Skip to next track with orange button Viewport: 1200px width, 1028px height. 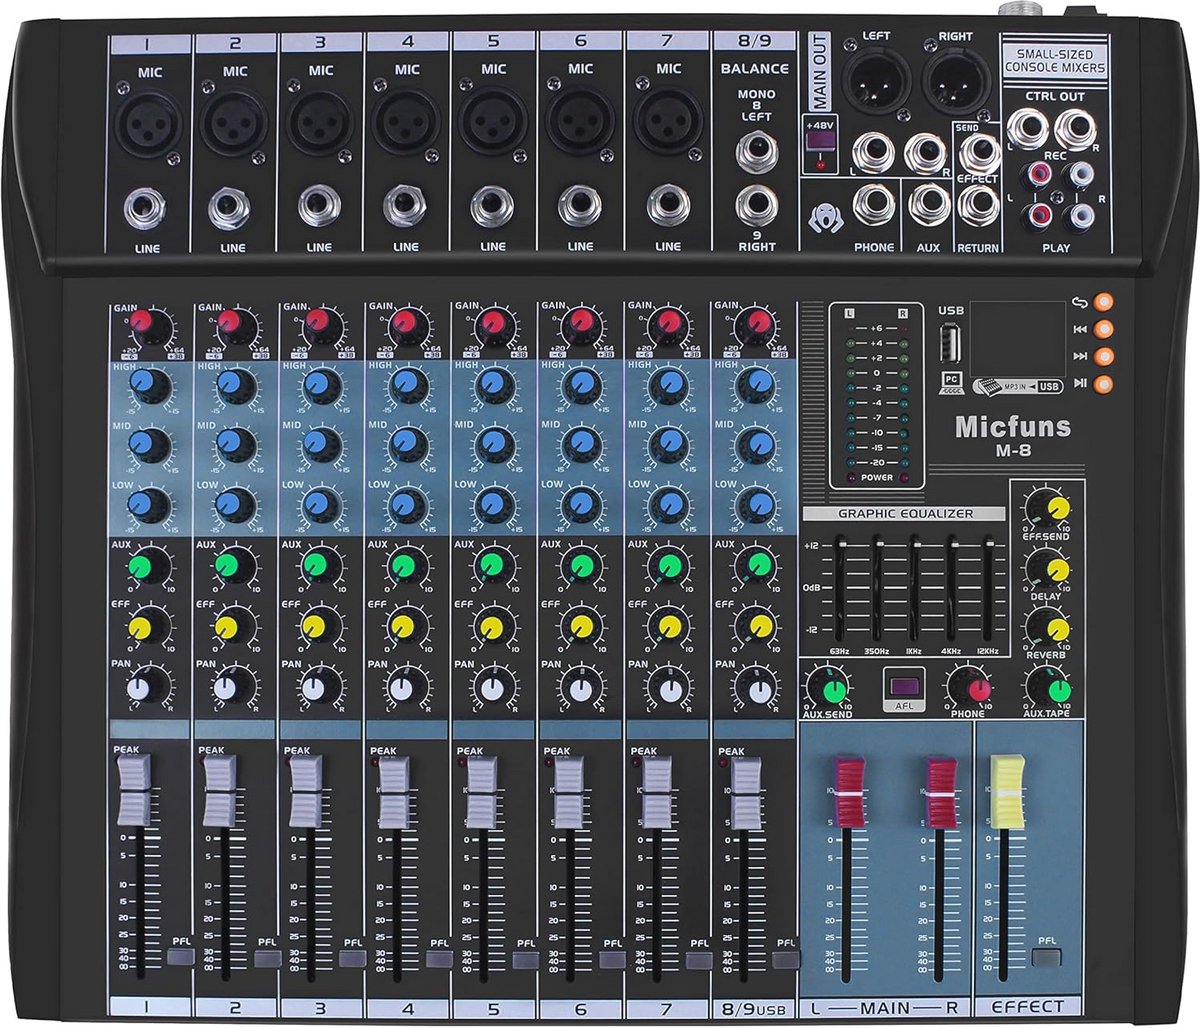[1104, 356]
